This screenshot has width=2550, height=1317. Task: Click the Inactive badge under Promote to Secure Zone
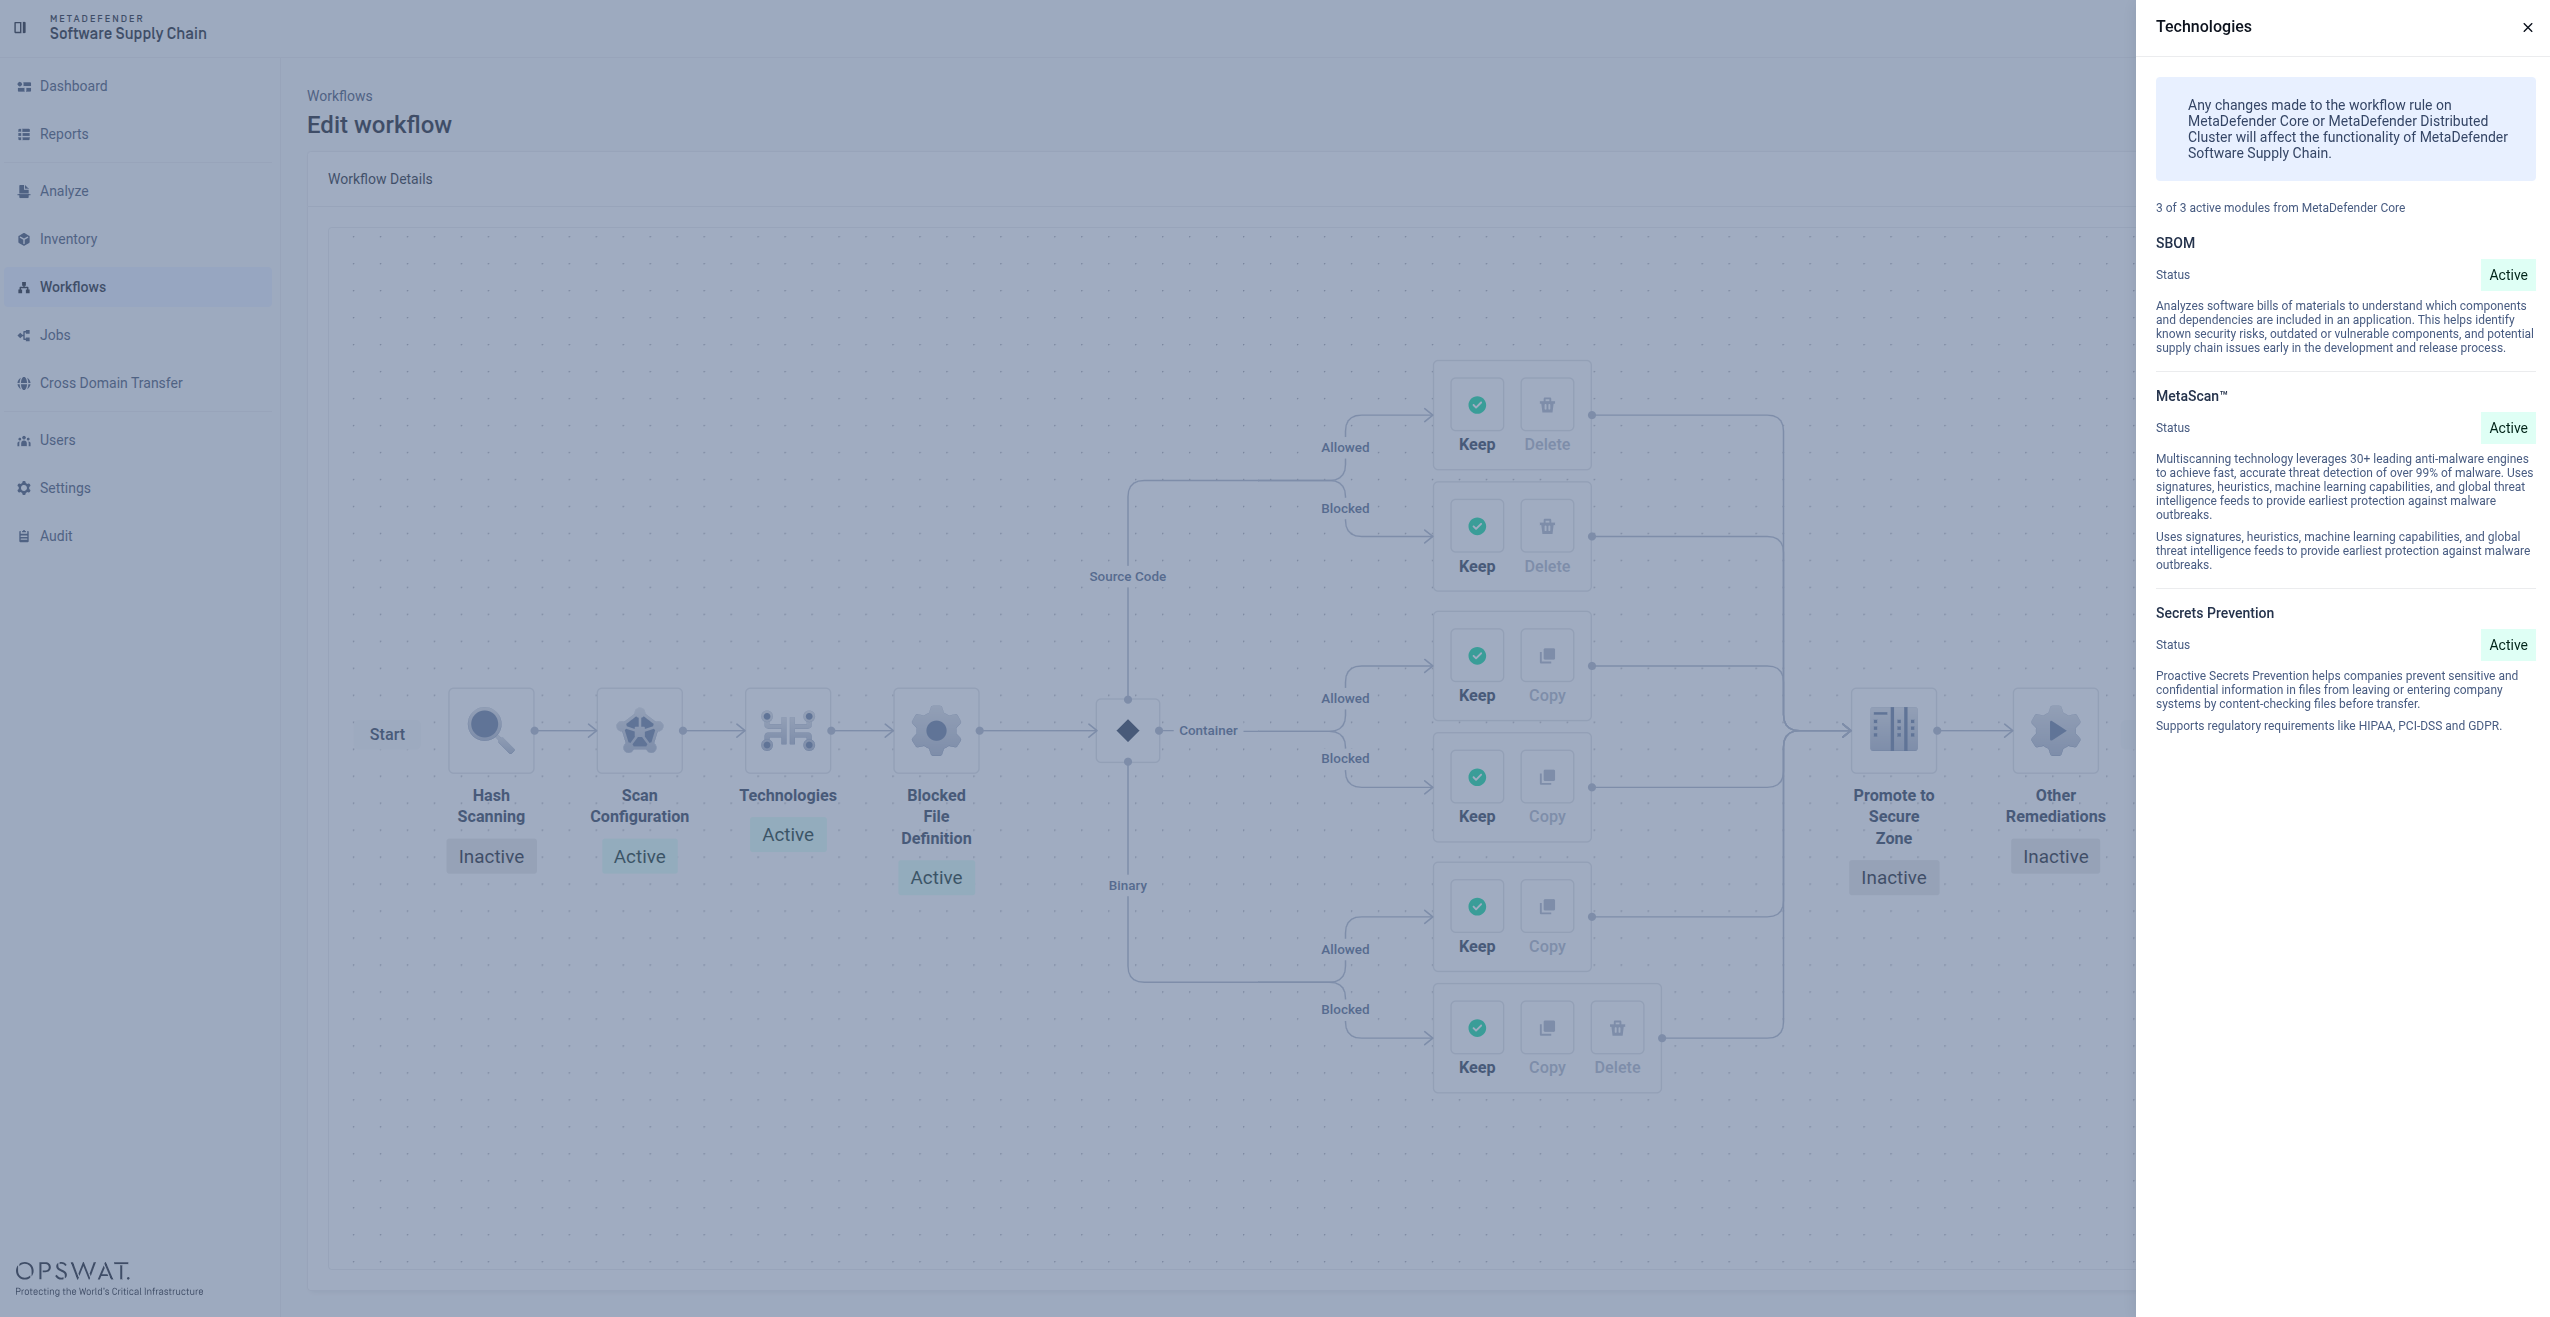tap(1894, 878)
